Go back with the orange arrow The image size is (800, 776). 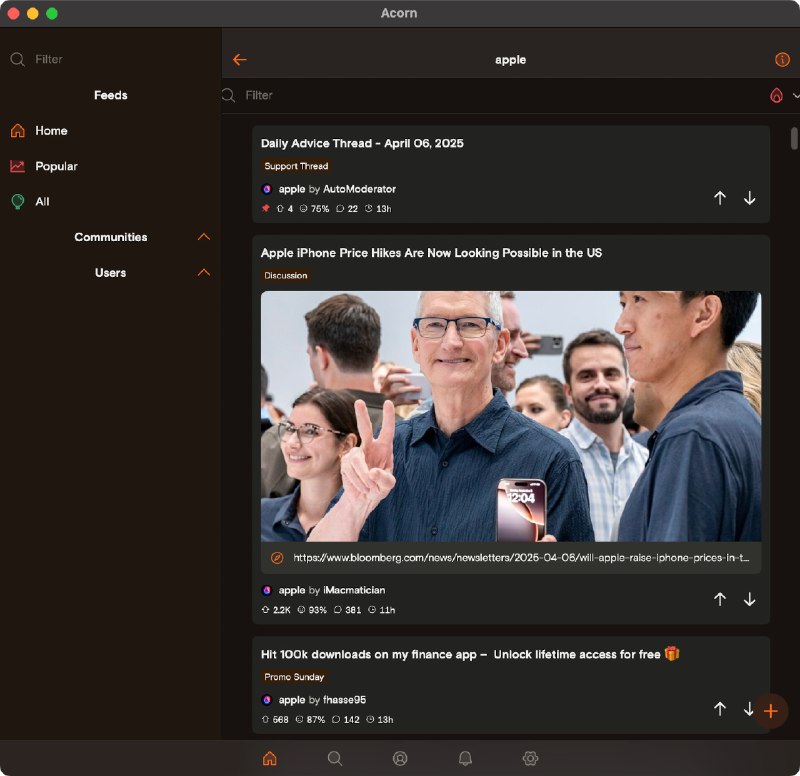coord(239,60)
